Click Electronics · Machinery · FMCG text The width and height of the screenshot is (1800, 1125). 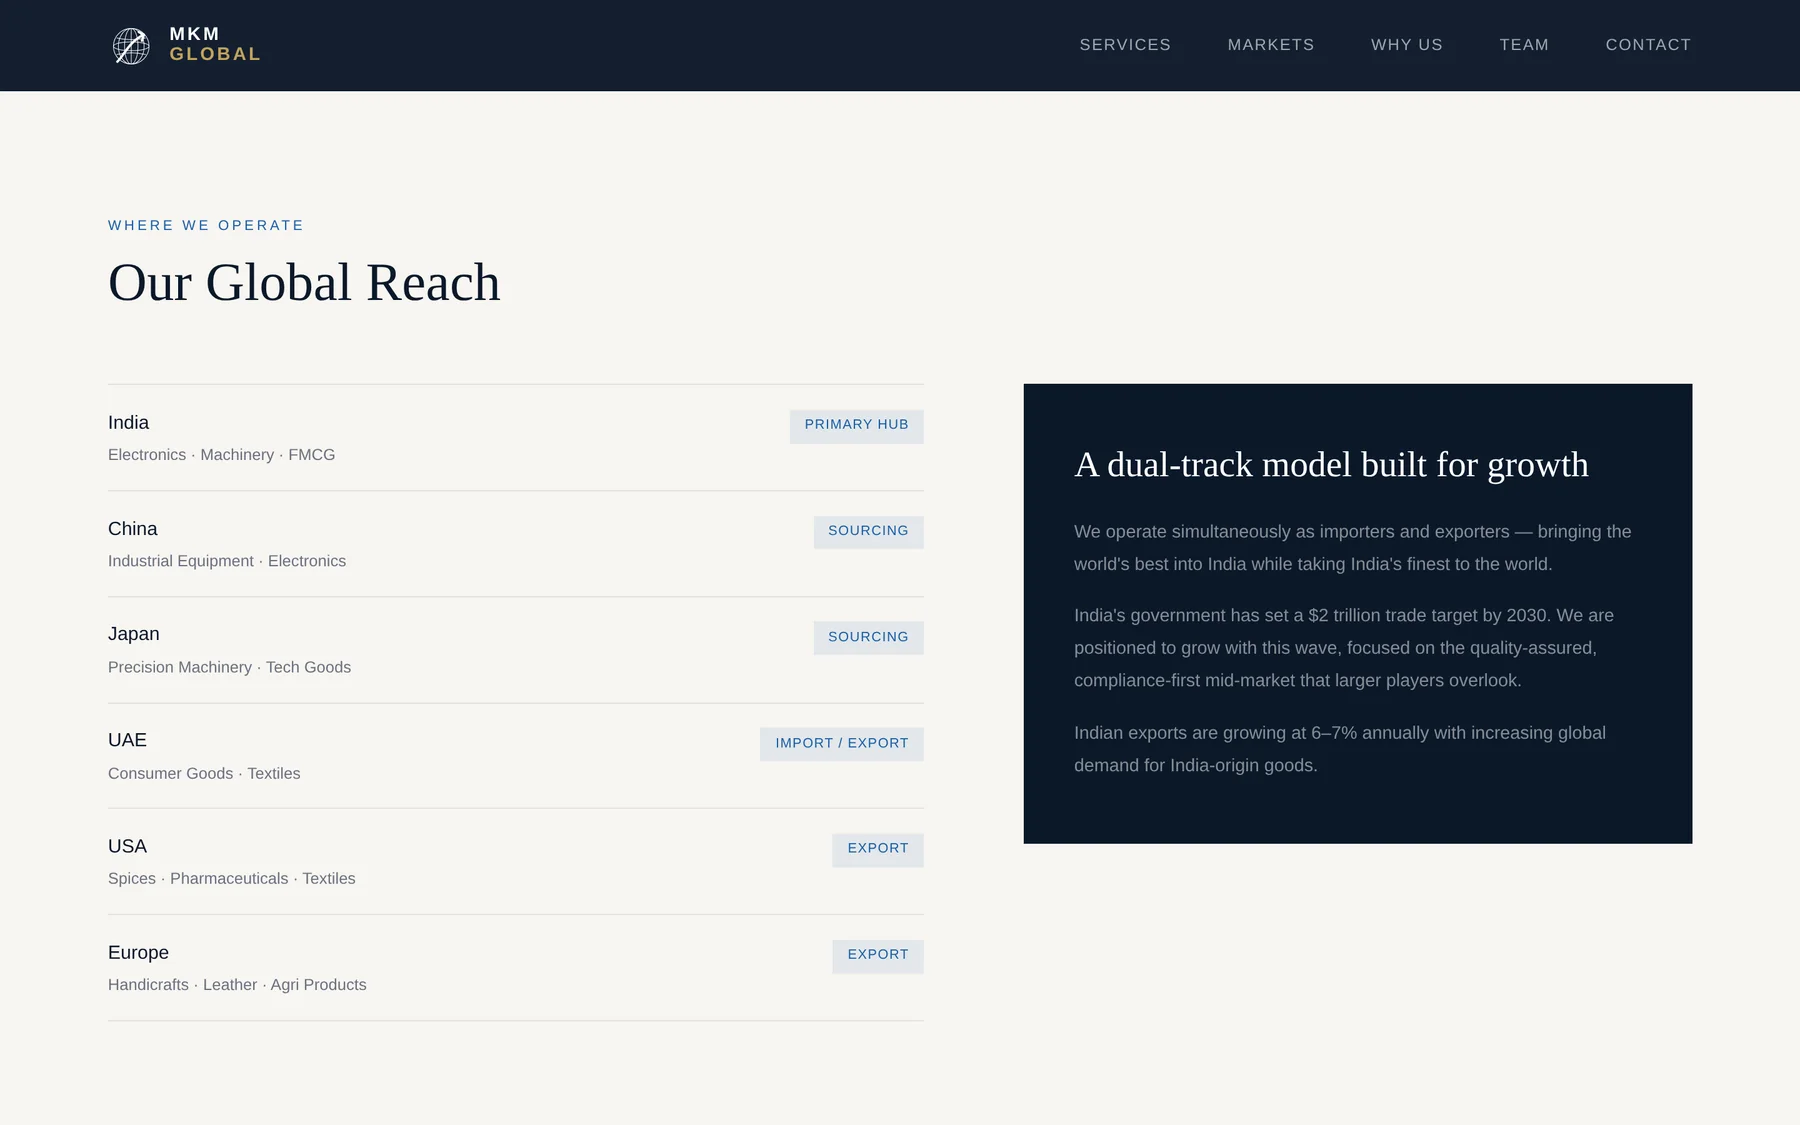222,455
